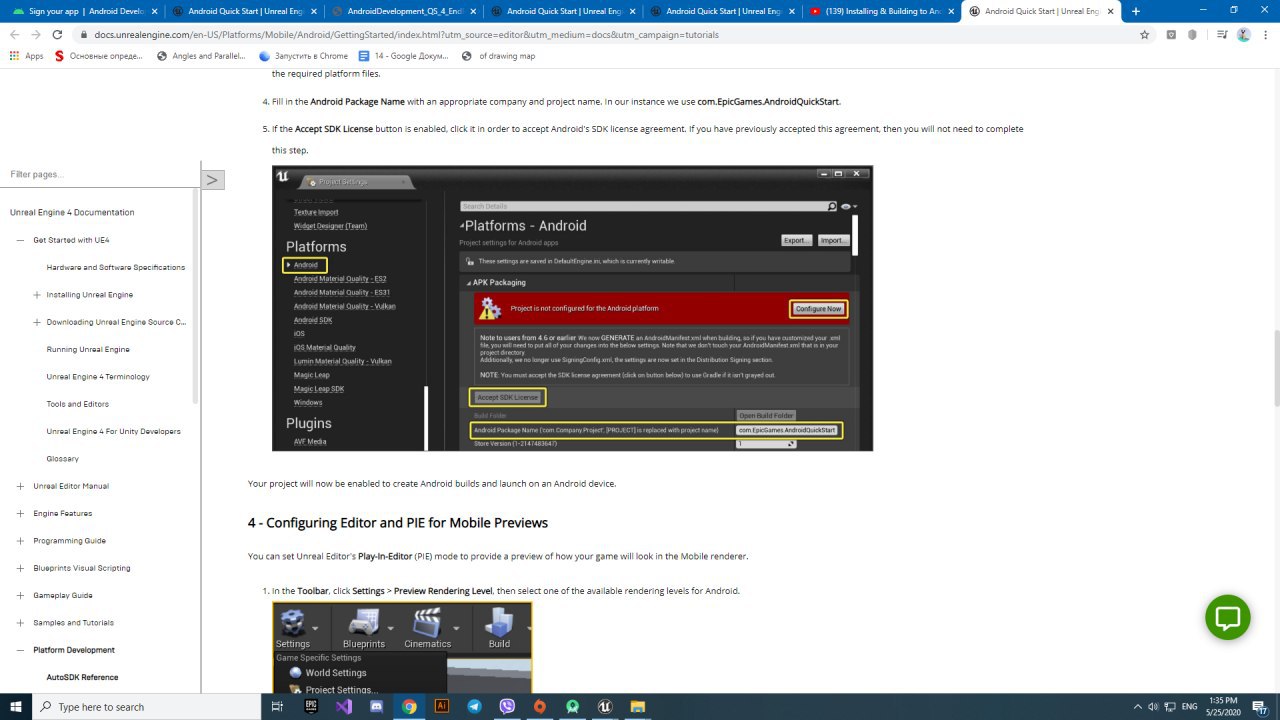Open the Chrome profile avatar
This screenshot has height=720, width=1280.
coord(1244,34)
